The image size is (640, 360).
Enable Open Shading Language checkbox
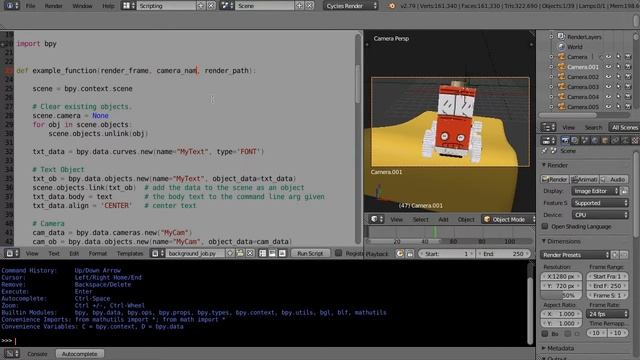[x=544, y=226]
